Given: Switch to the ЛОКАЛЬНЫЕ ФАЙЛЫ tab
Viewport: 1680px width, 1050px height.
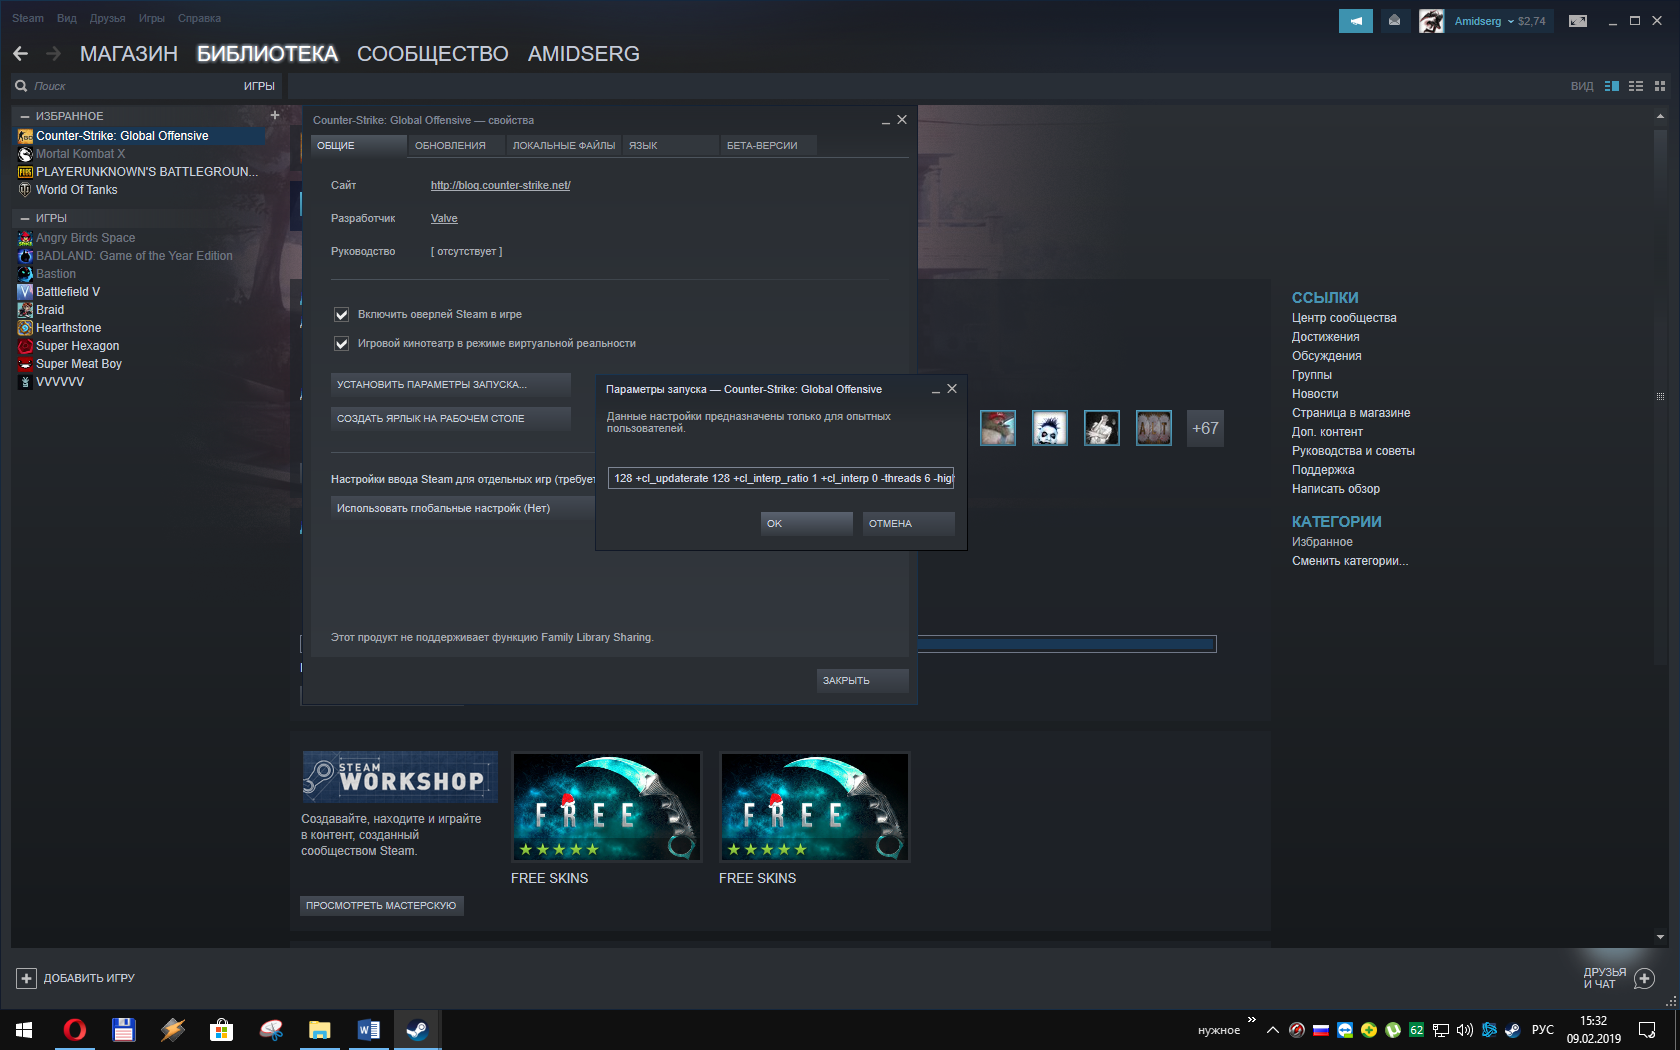Looking at the screenshot, I should pyautogui.click(x=564, y=146).
